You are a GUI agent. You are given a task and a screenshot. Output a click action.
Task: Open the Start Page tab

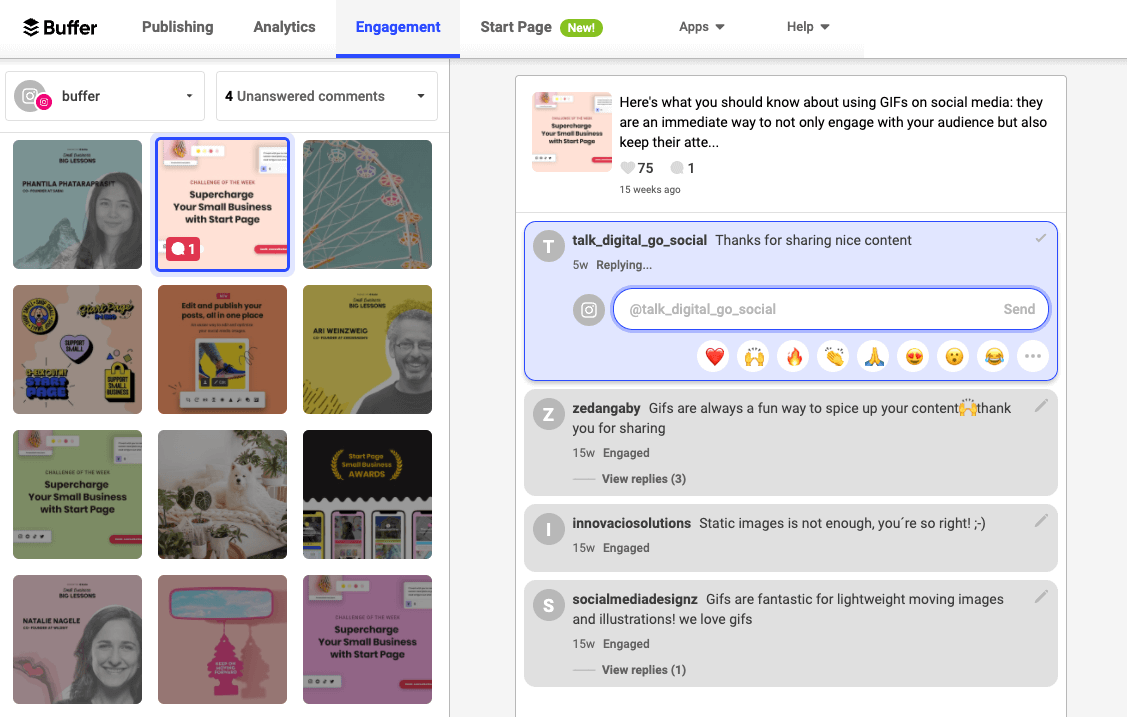coord(516,27)
